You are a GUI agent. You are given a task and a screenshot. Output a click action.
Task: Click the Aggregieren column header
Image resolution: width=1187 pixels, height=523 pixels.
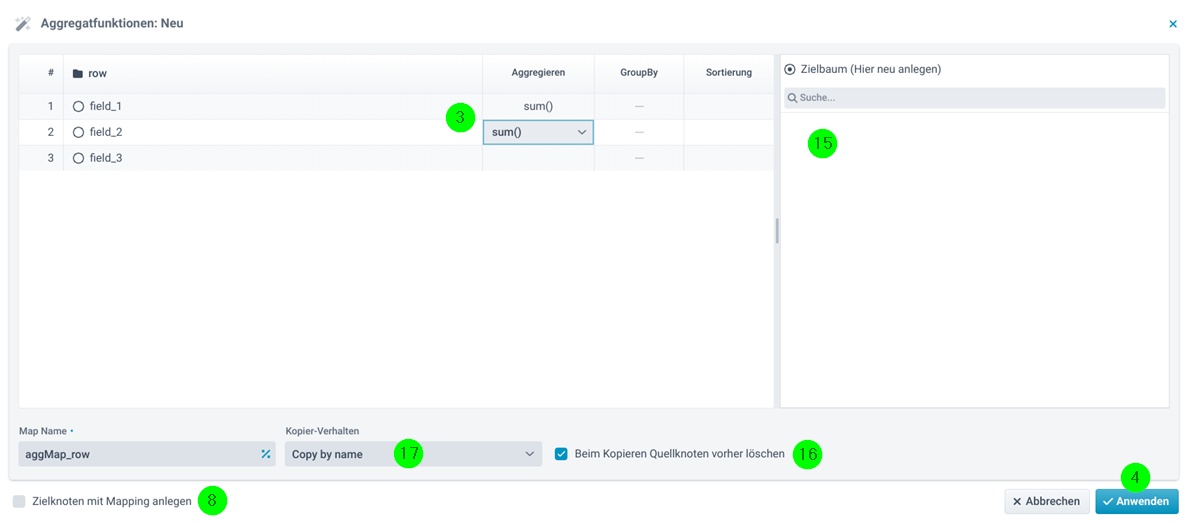[x=538, y=73]
